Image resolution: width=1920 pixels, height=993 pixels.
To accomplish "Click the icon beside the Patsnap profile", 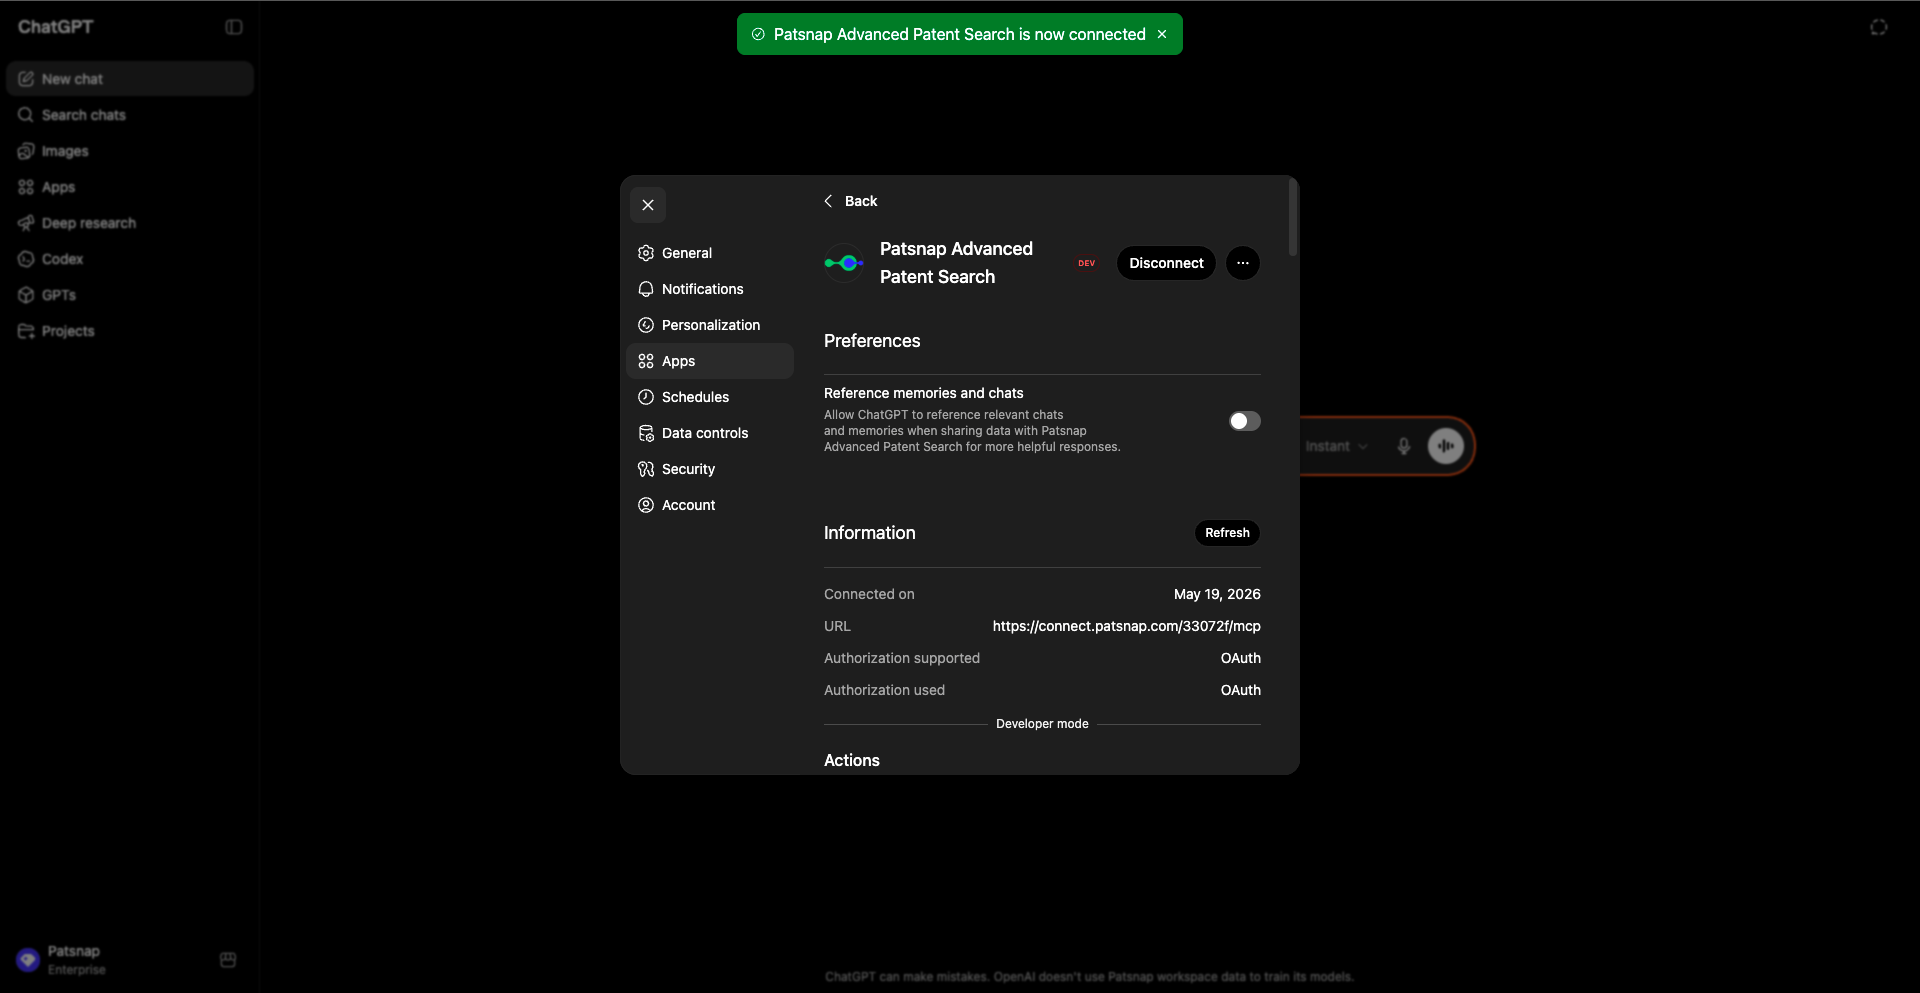I will click(x=228, y=960).
